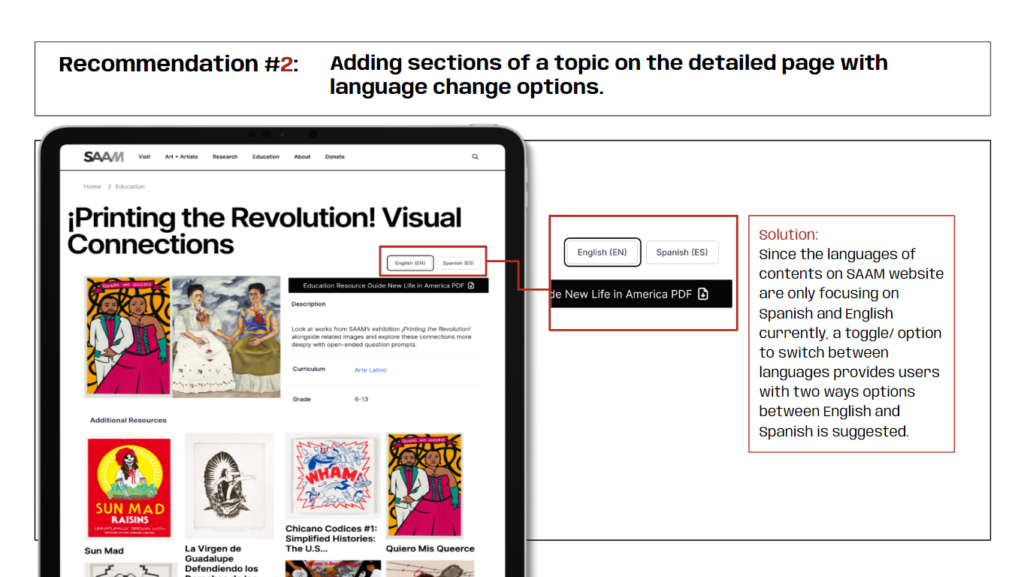This screenshot has width=1024, height=577.
Task: Open Quiero Mis Queerce resource thumbnail
Action: pos(425,485)
